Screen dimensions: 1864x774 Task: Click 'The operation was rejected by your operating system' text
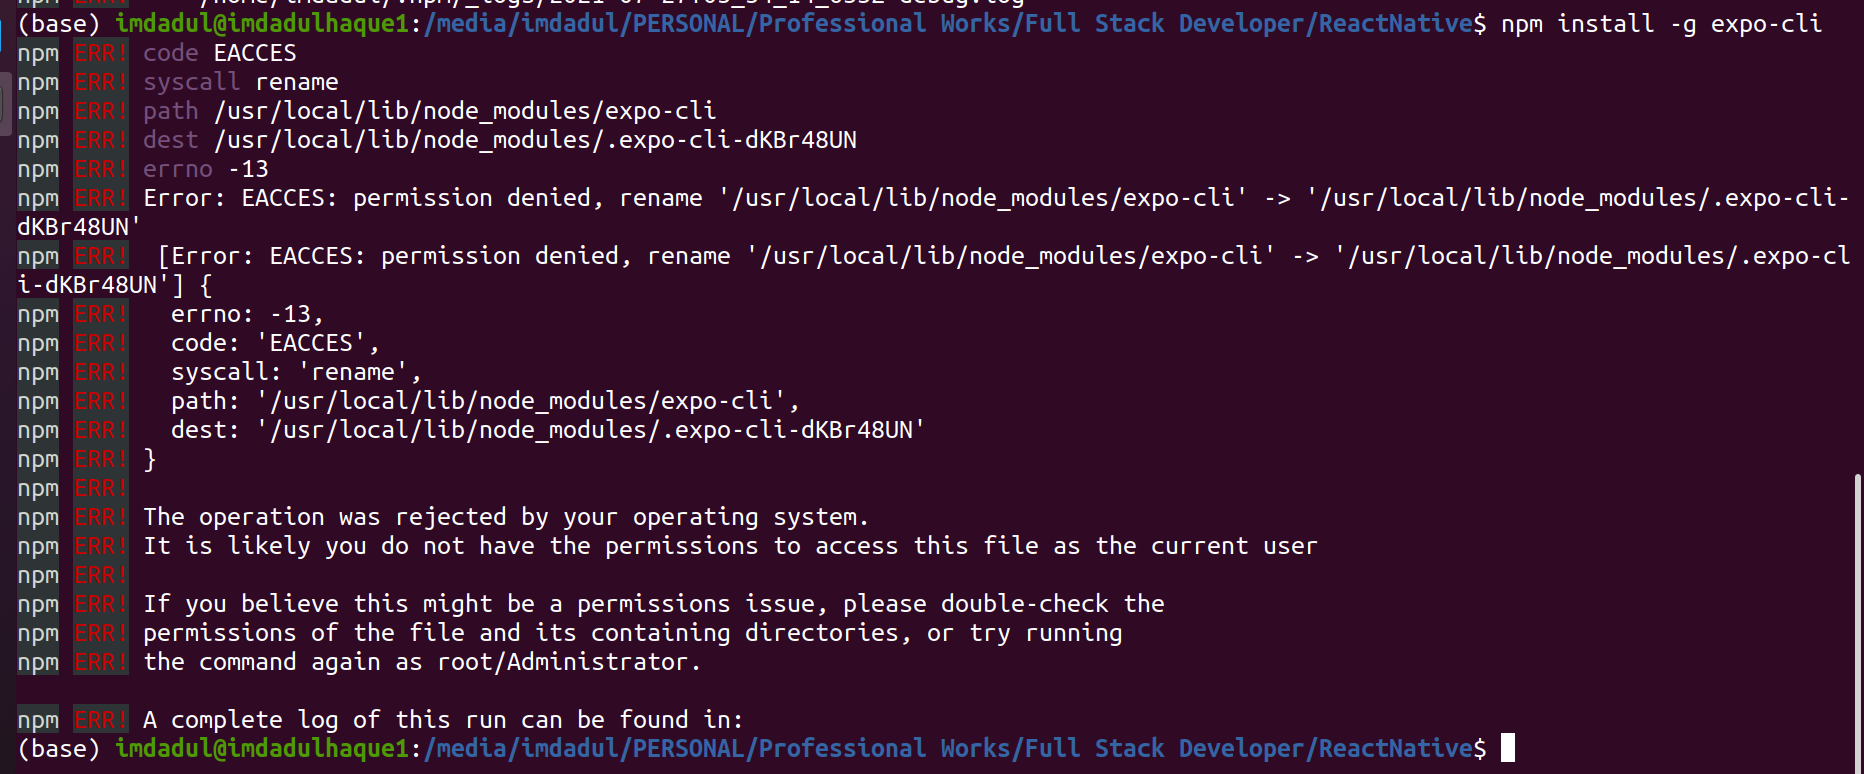(505, 517)
